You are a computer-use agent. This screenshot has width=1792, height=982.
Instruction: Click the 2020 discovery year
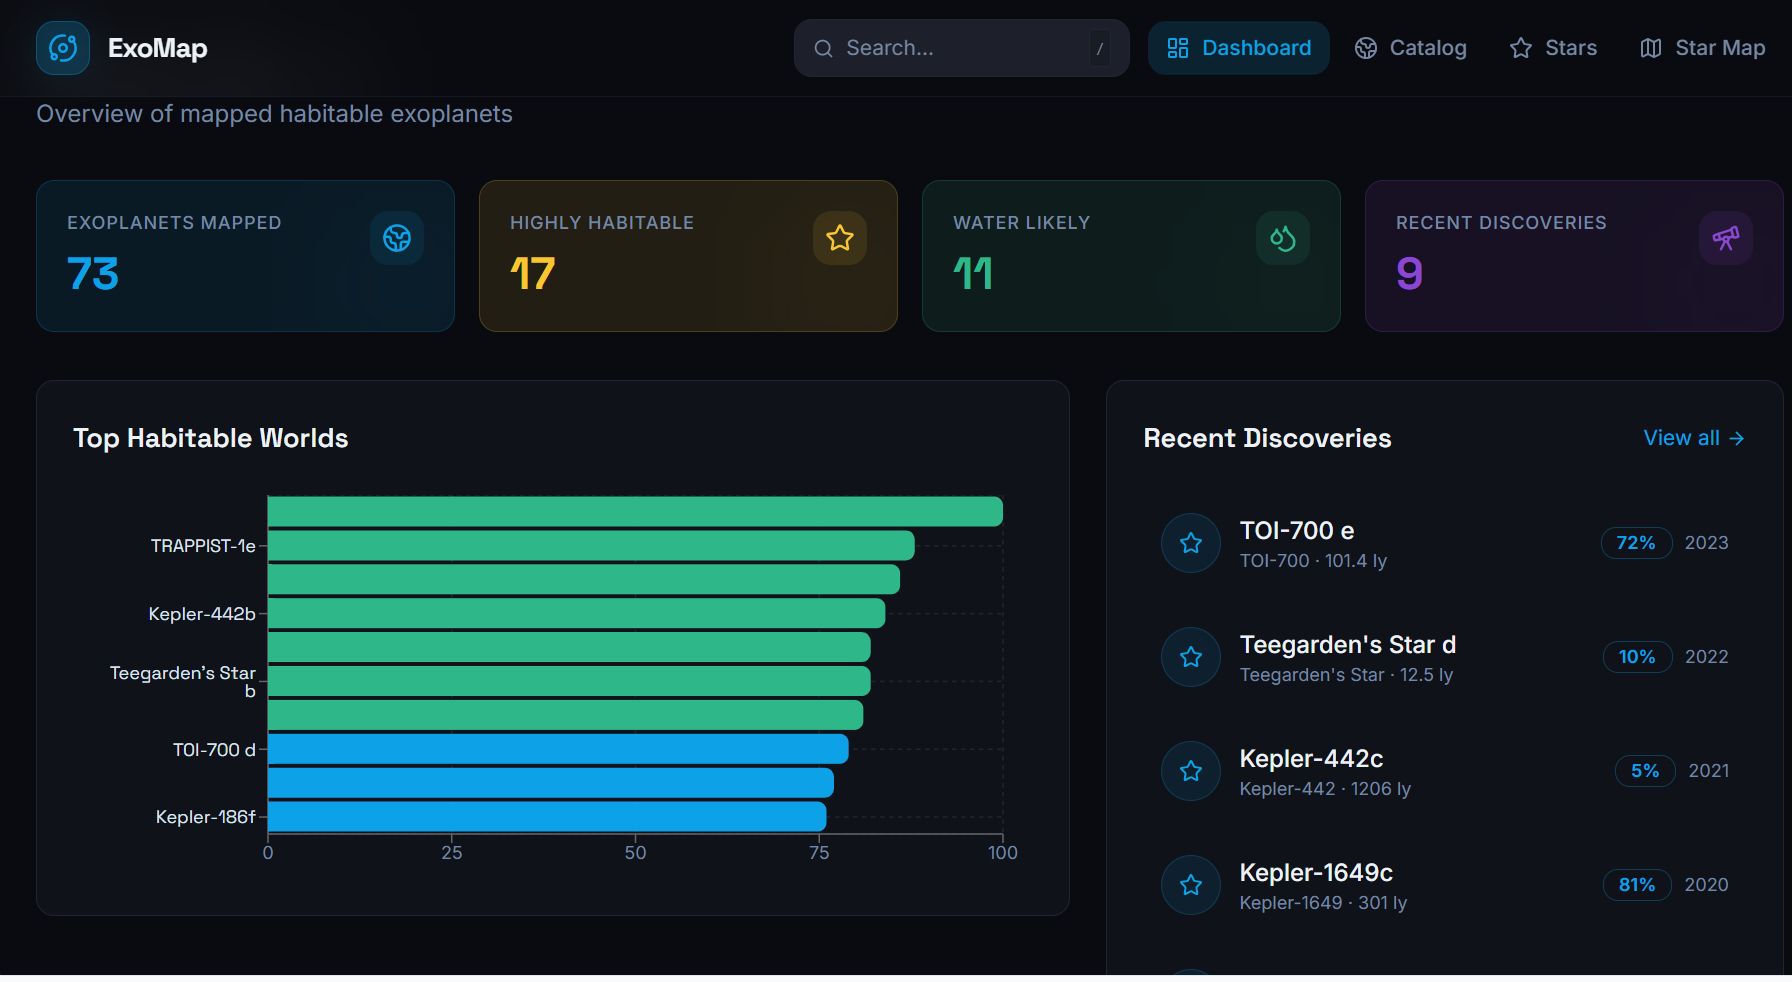click(x=1707, y=885)
